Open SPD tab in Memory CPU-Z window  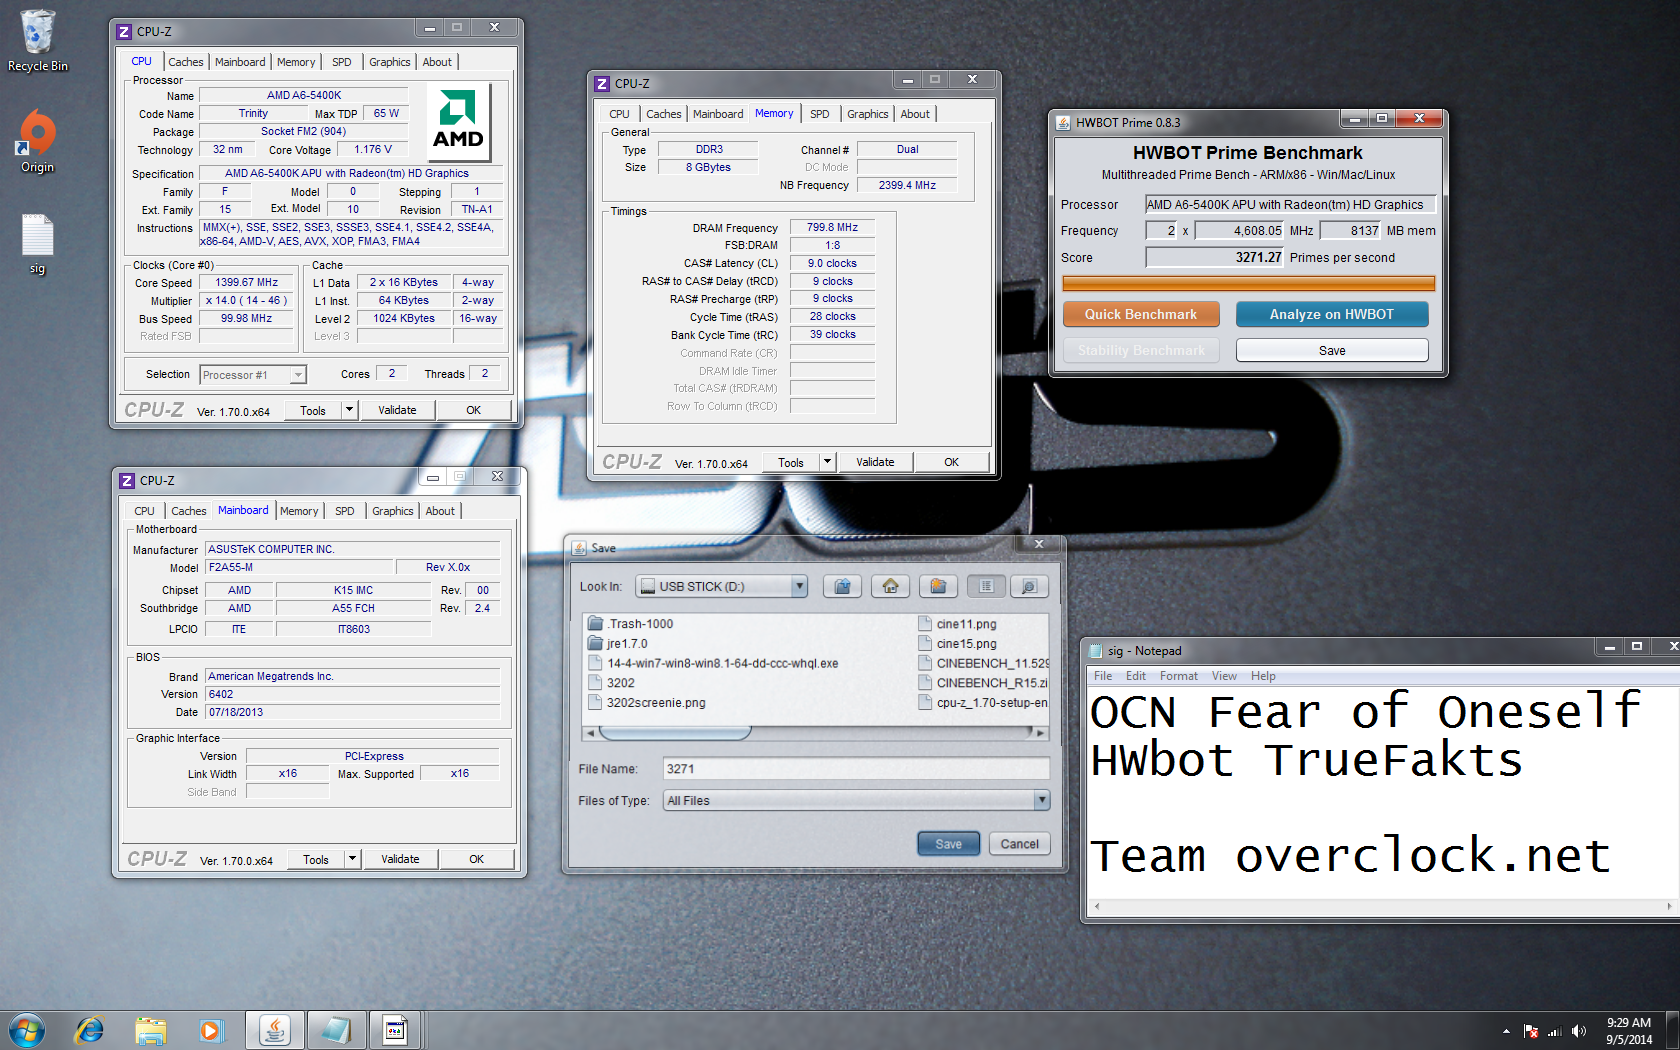pos(819,114)
